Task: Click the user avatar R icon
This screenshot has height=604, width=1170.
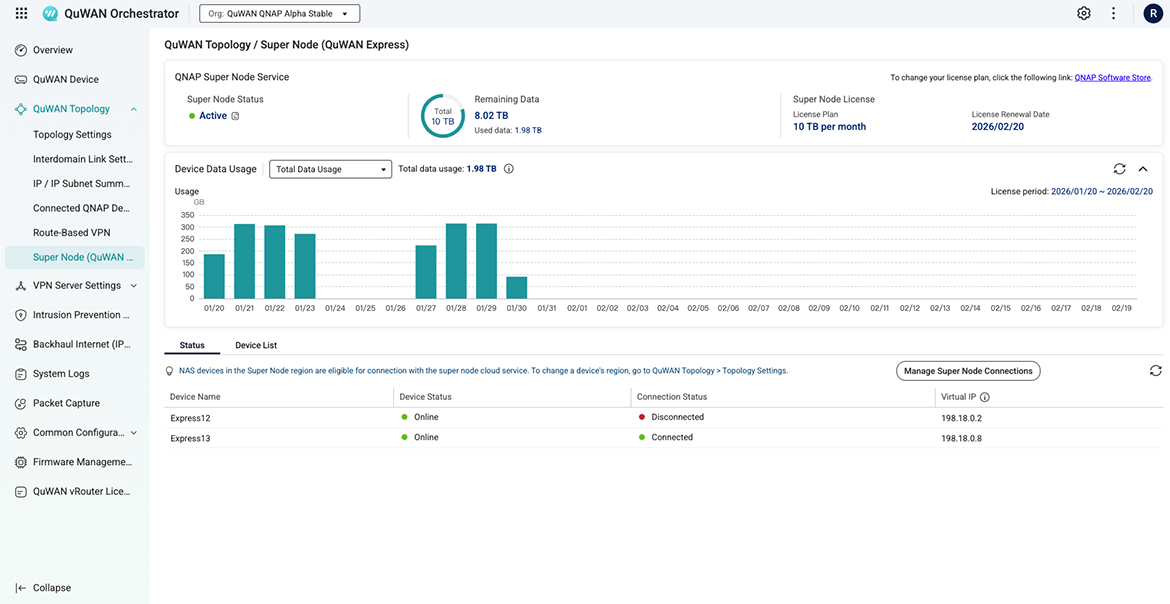Action: [1153, 14]
